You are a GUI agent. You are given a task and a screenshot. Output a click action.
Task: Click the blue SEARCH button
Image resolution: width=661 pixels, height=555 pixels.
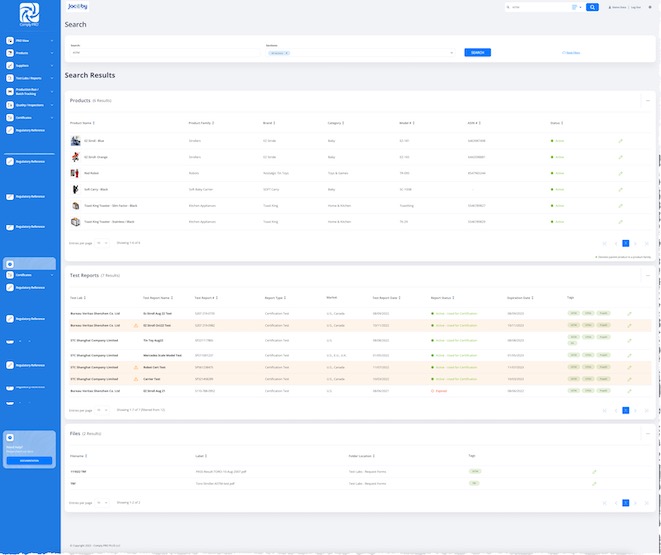(478, 52)
